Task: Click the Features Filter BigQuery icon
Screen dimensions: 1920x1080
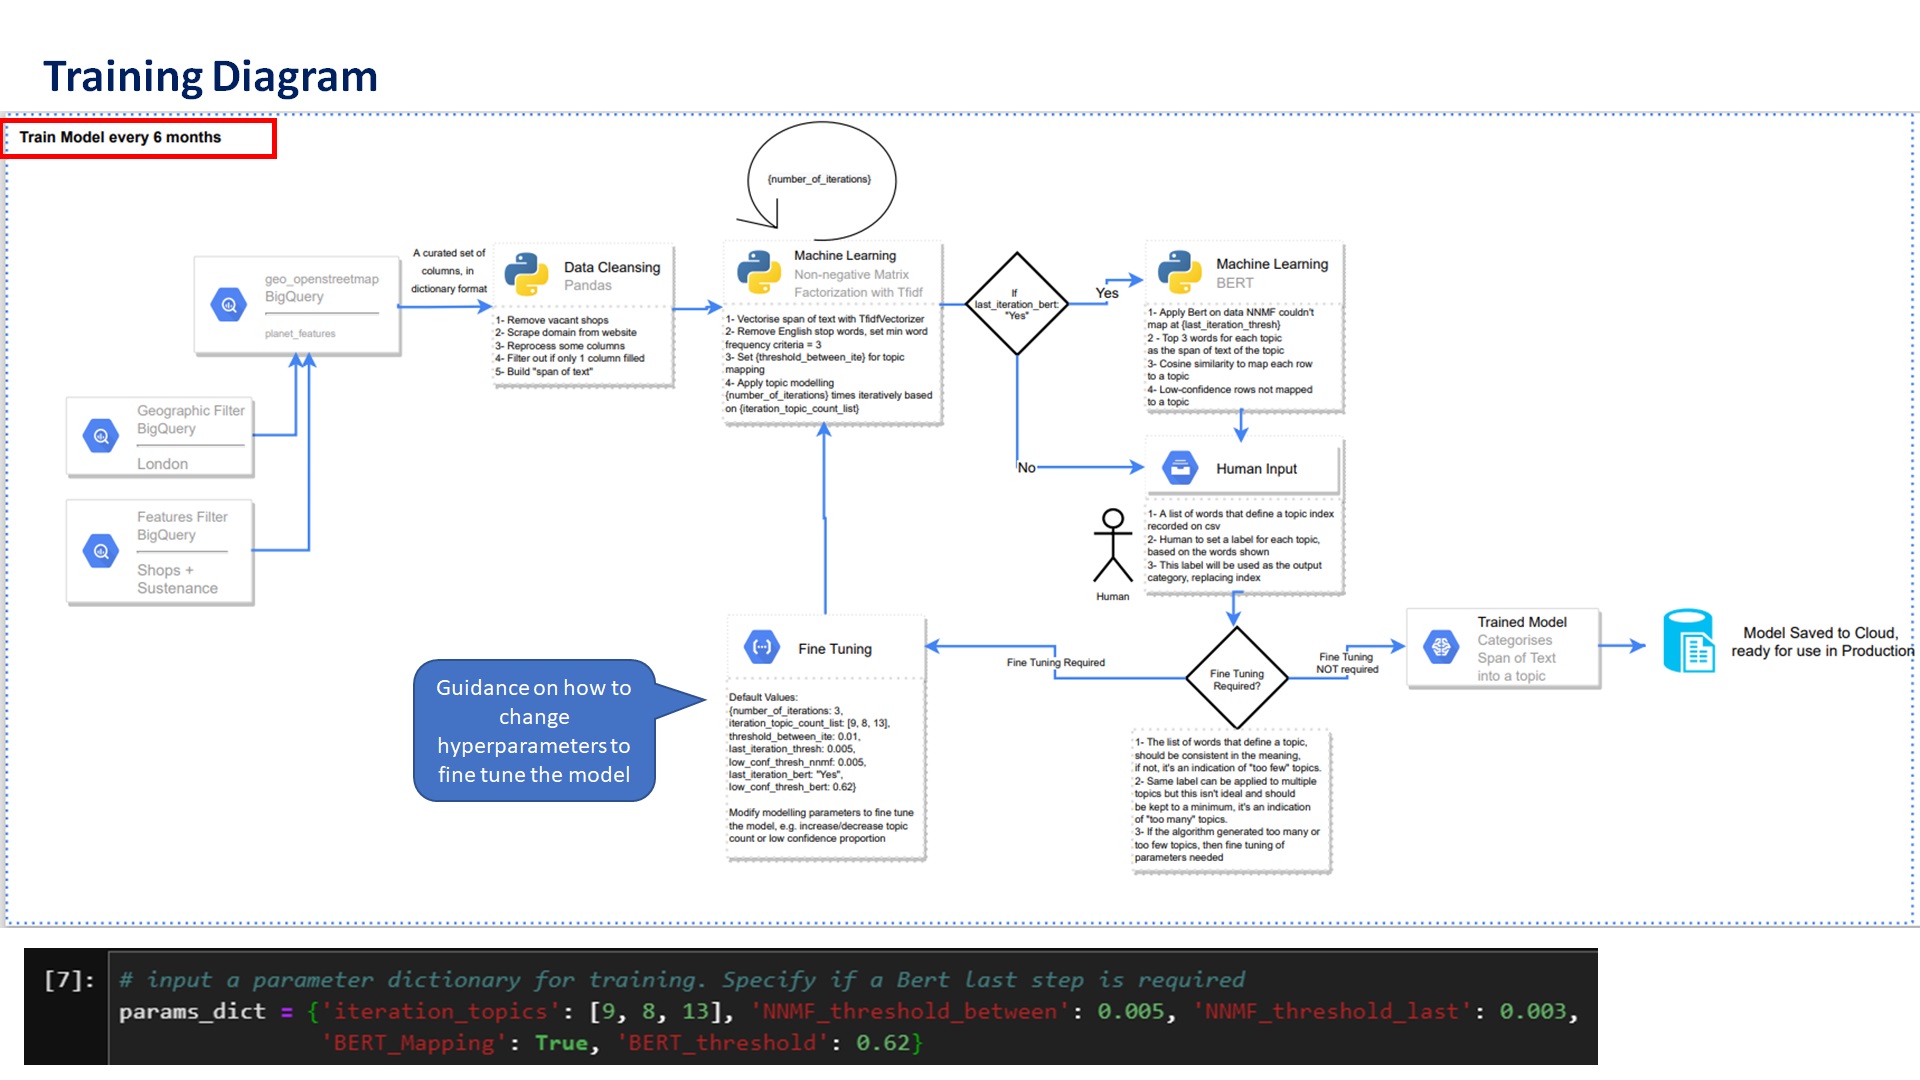Action: click(x=101, y=551)
